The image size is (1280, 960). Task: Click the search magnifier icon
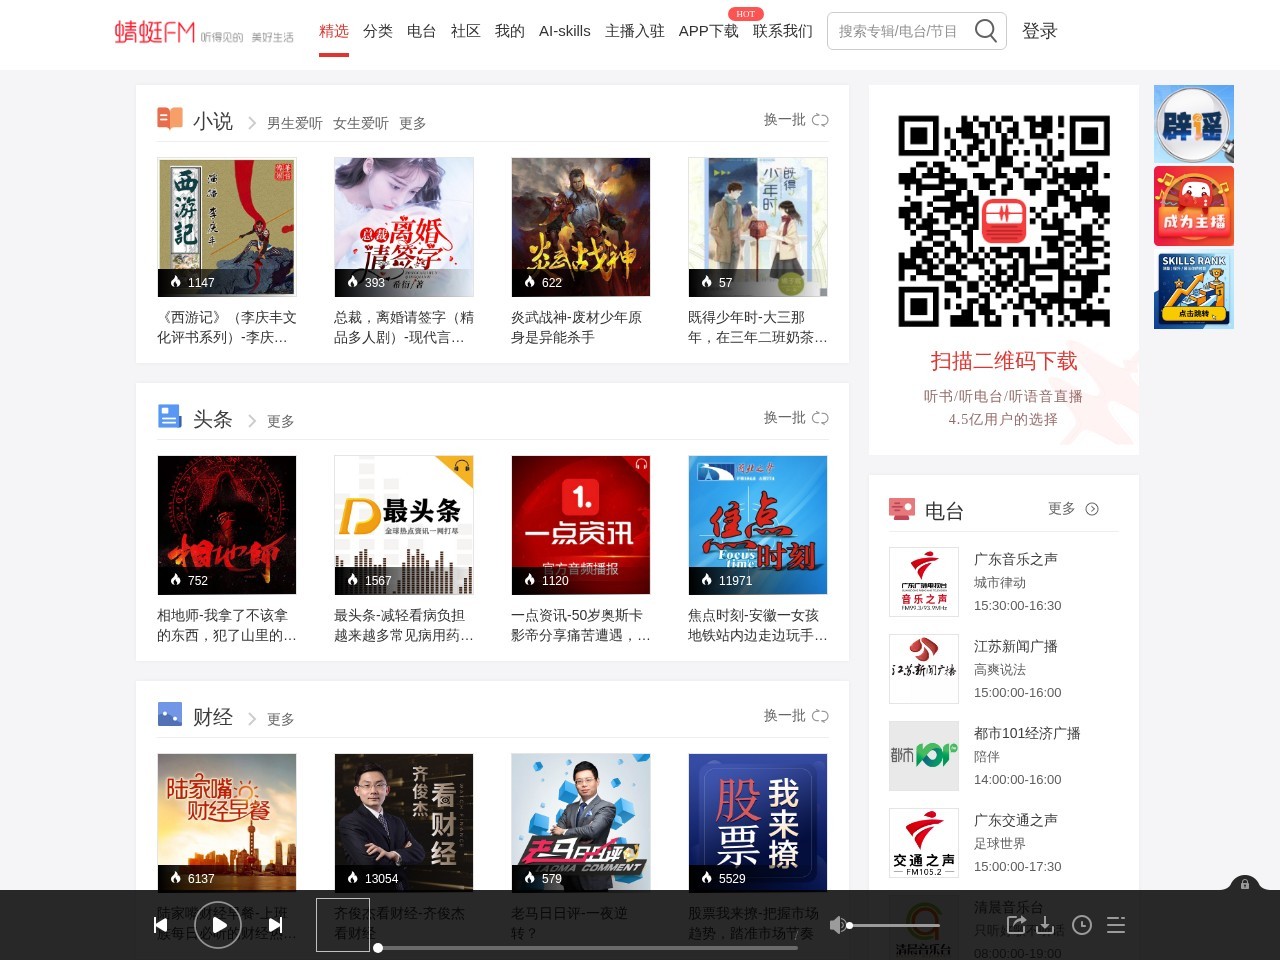point(986,31)
